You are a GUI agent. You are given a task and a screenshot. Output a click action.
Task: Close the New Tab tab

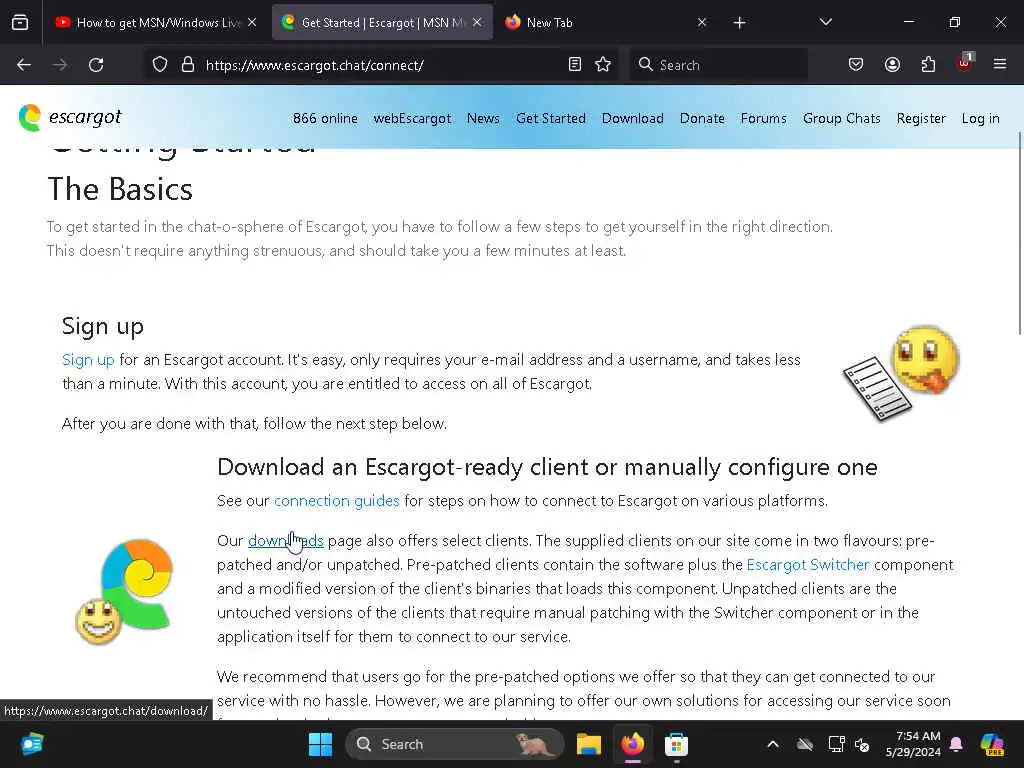(702, 22)
